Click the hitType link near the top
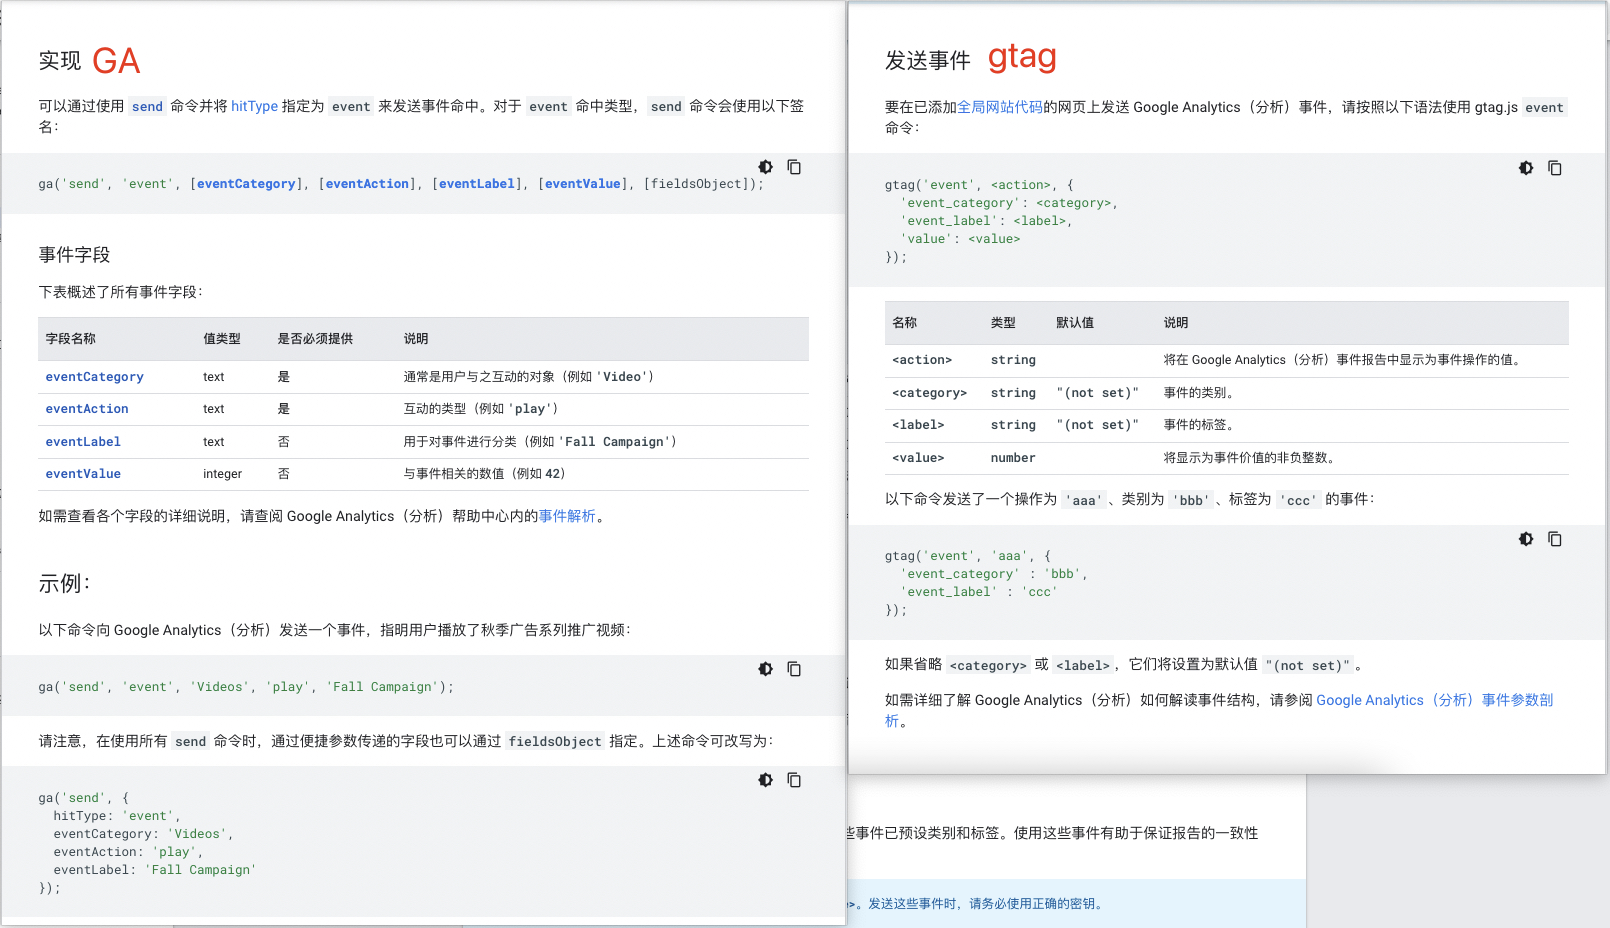The image size is (1610, 928). [254, 106]
